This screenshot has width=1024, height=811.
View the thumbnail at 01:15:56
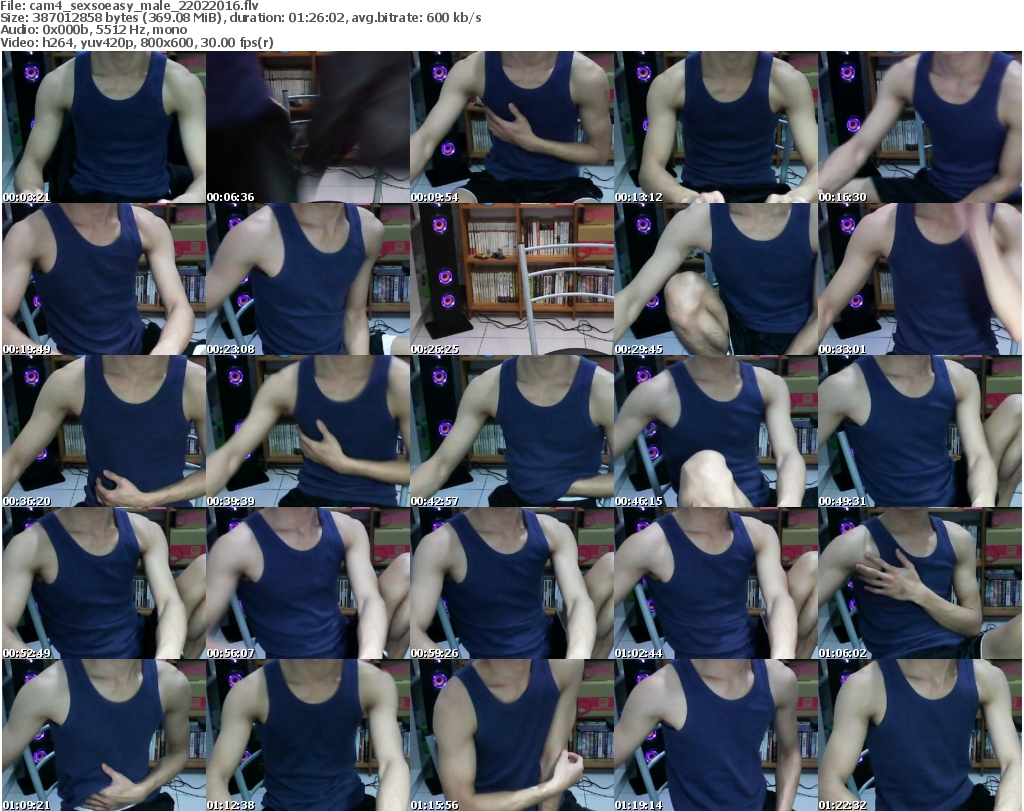click(512, 735)
